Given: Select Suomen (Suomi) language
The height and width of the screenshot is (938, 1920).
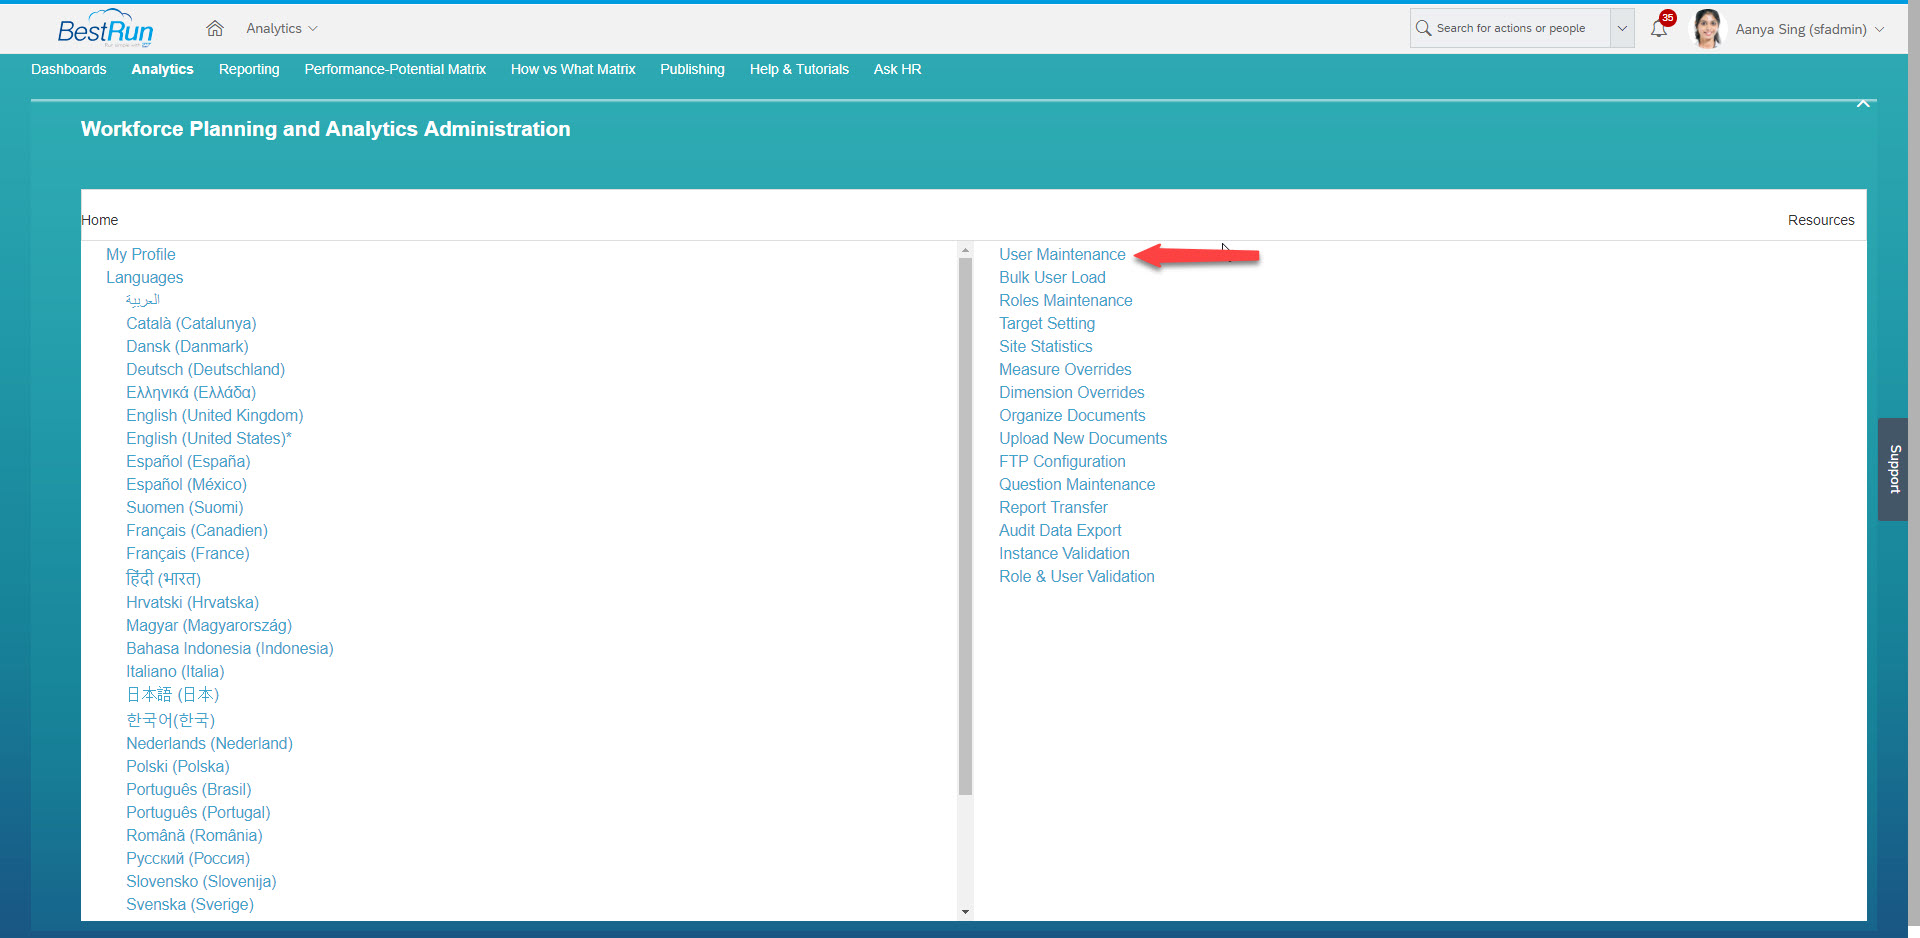Looking at the screenshot, I should click(x=185, y=507).
